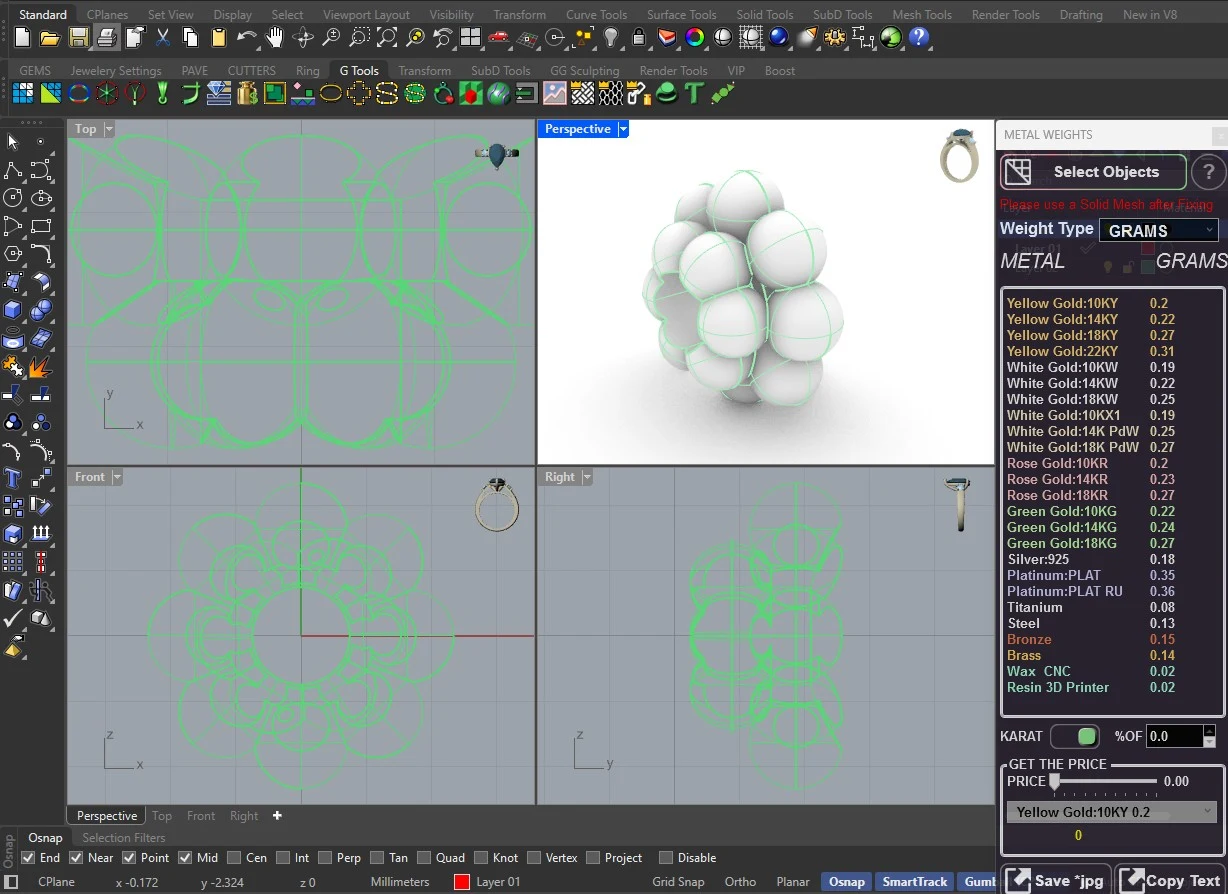Enable the Quad osnap checkbox
Image resolution: width=1228 pixels, height=894 pixels.
(423, 858)
